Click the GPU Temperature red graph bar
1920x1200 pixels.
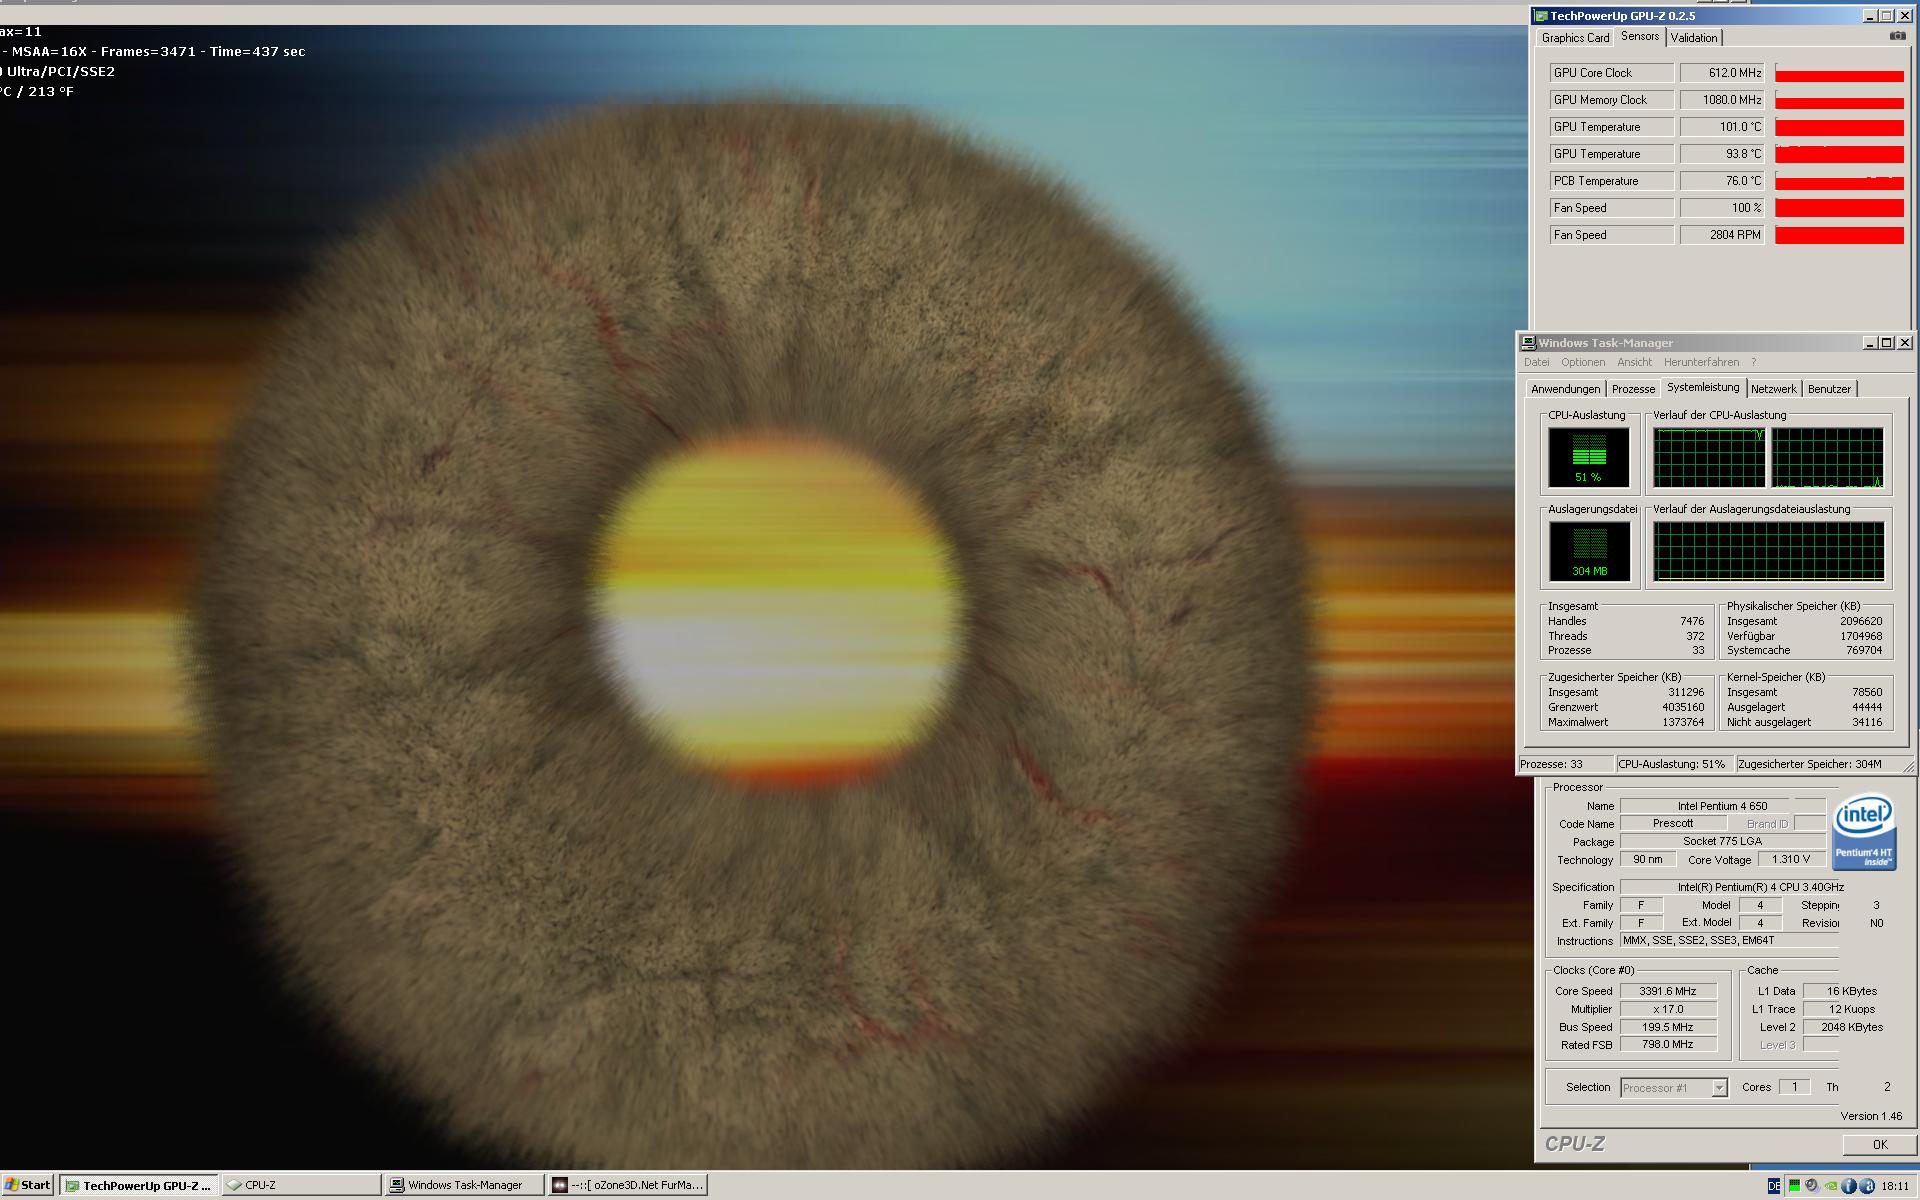[1839, 127]
